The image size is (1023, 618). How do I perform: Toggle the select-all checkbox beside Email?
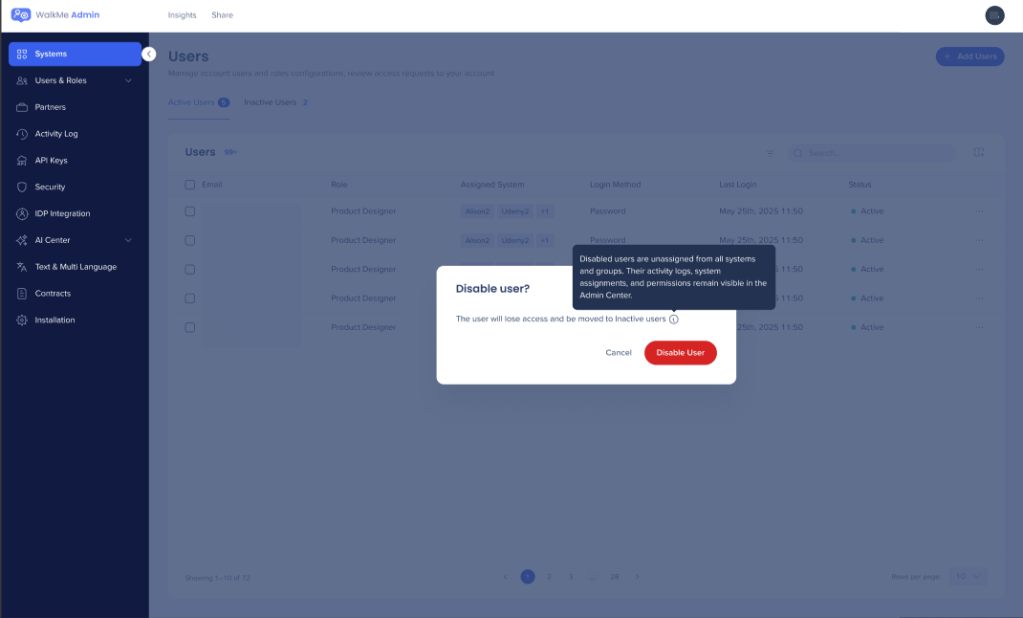[x=190, y=185]
